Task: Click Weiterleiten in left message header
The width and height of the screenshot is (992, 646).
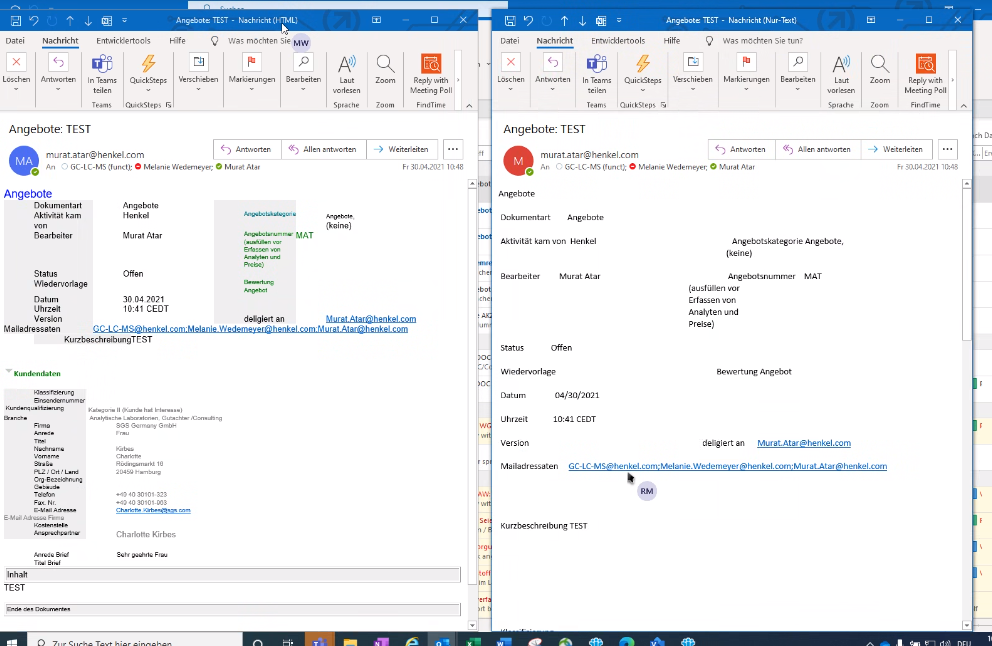Action: point(402,149)
